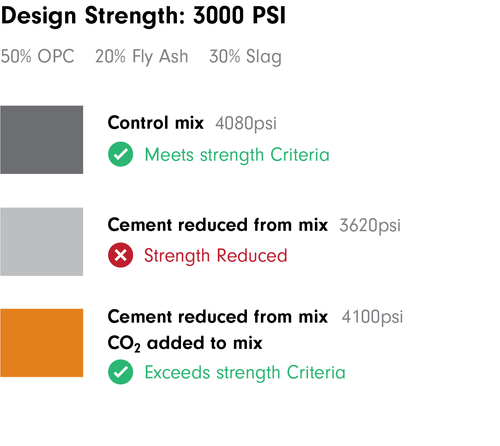Click the Control mix title
500x446 pixels.
(x=155, y=123)
